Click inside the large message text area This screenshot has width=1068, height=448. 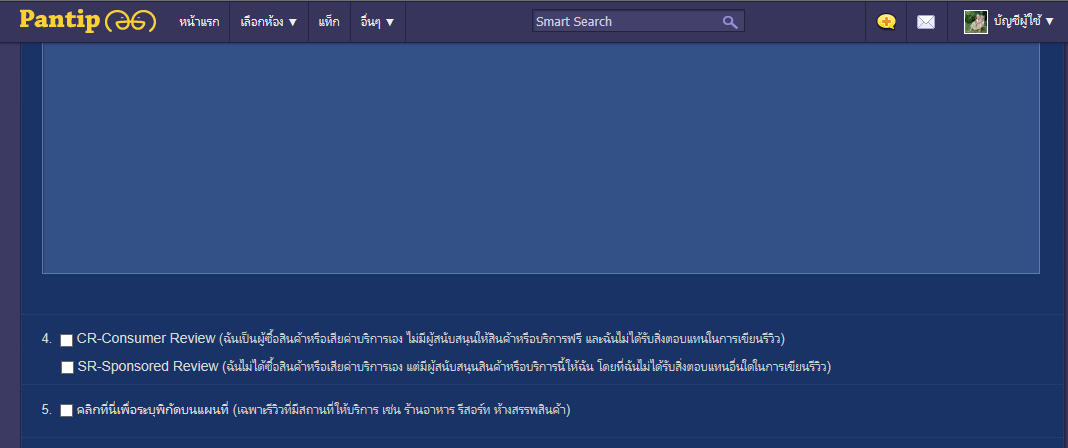coord(541,158)
